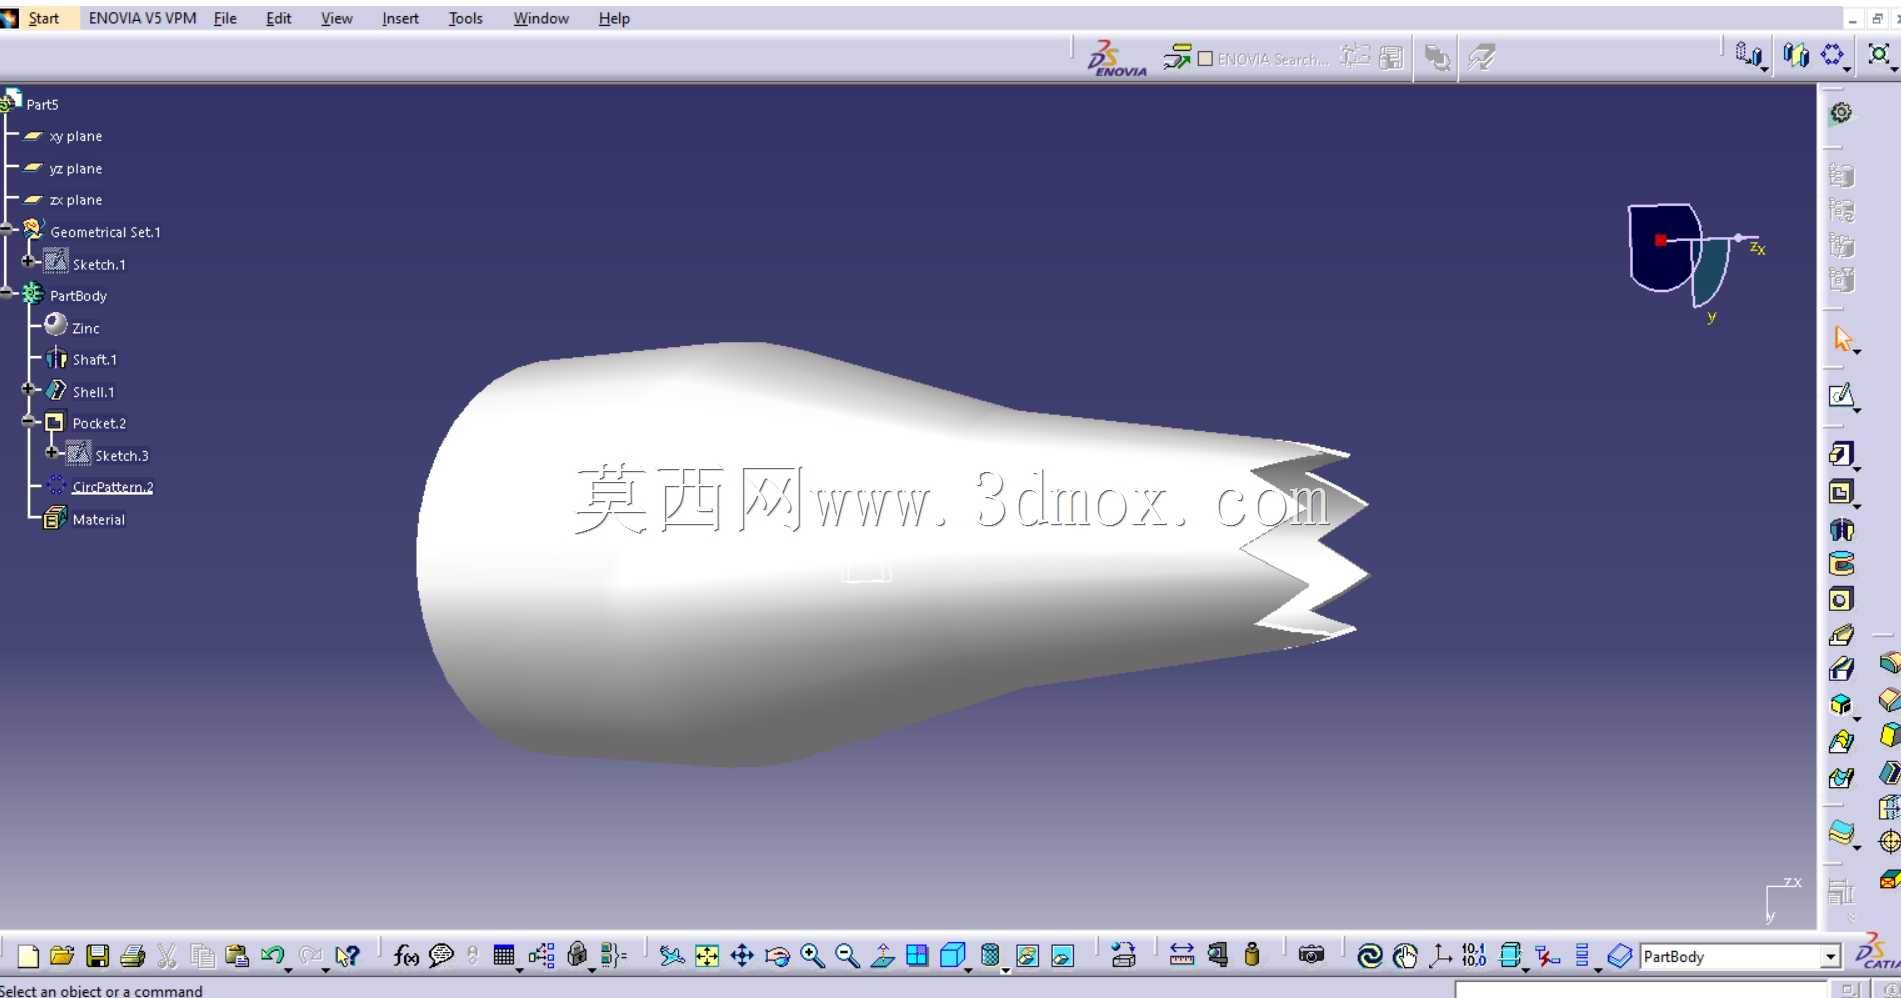The height and width of the screenshot is (998, 1901).
Task: Open the shading view mode dropdown arrow
Action: pos(1005,969)
